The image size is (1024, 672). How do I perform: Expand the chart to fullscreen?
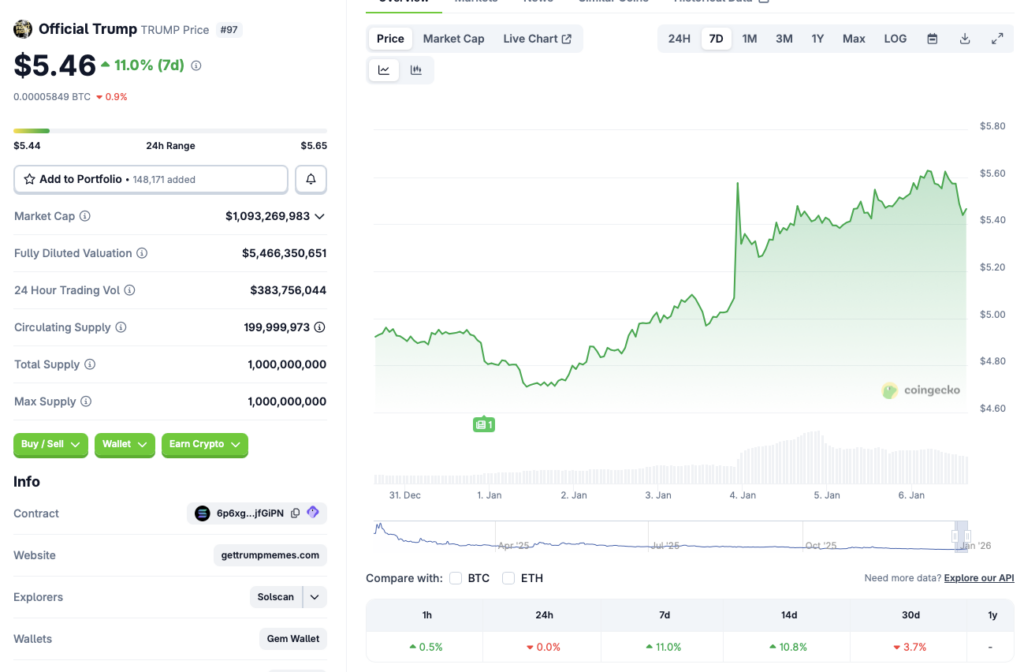click(994, 38)
